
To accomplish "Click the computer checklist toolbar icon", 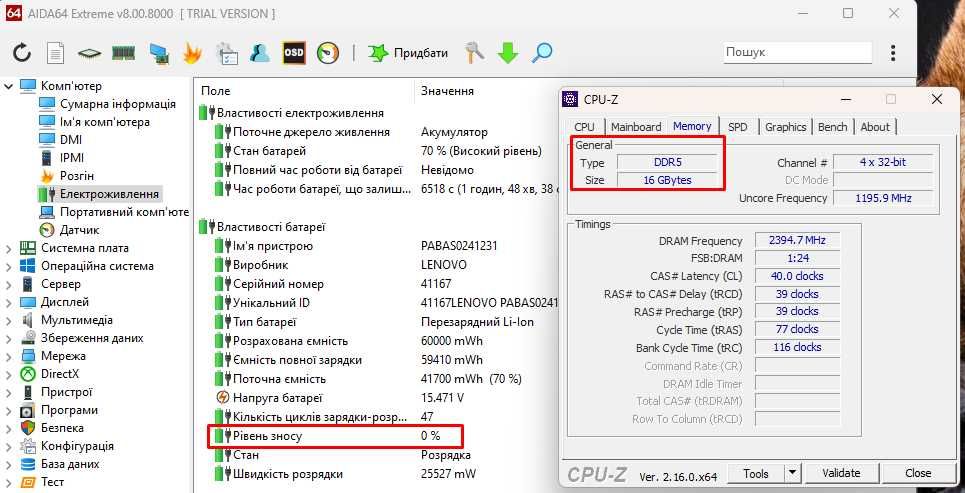I will [x=226, y=54].
